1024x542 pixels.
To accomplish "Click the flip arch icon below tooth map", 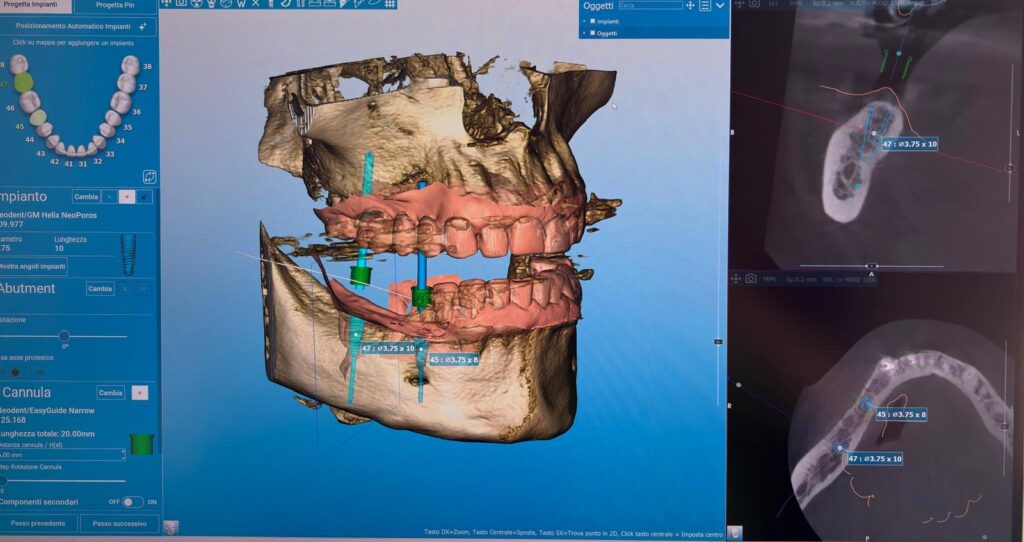I will [x=150, y=177].
